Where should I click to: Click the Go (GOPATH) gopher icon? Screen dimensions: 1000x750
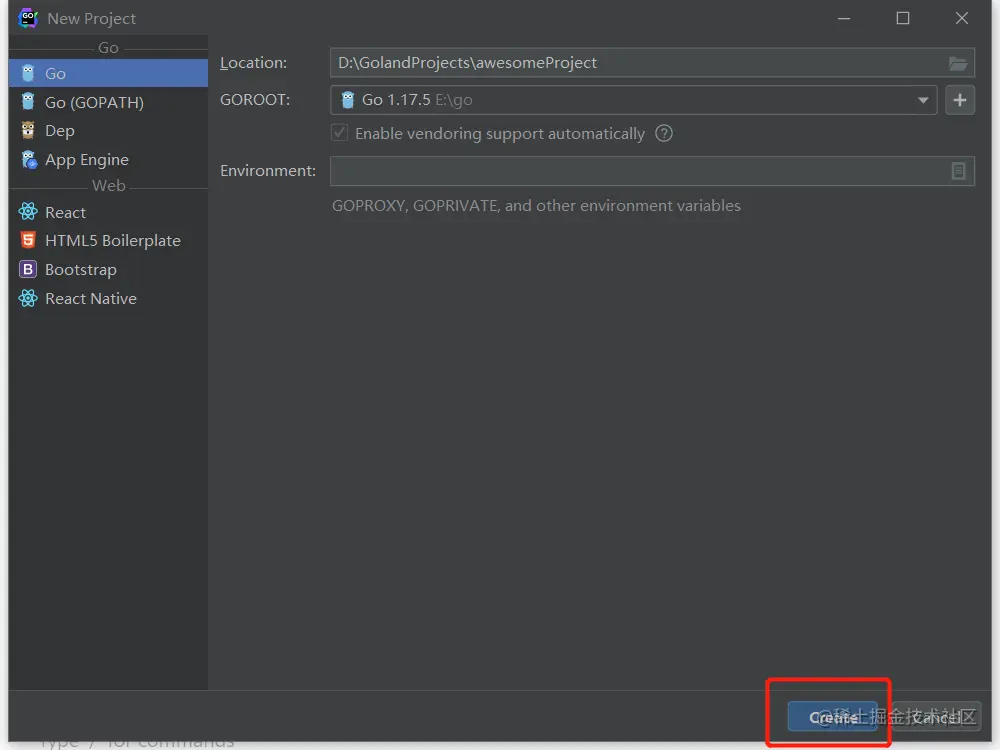[28, 101]
